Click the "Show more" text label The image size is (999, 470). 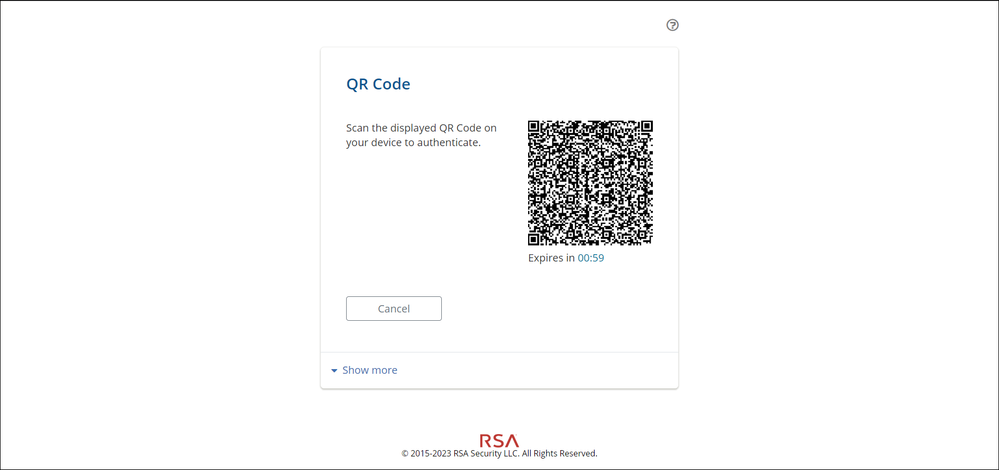370,370
